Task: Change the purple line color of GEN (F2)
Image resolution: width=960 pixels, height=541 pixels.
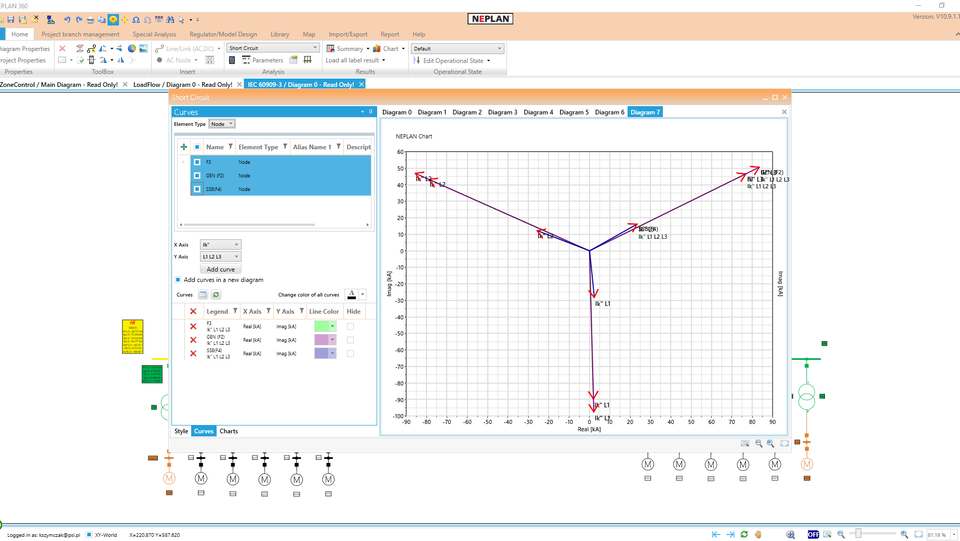Action: 325,340
